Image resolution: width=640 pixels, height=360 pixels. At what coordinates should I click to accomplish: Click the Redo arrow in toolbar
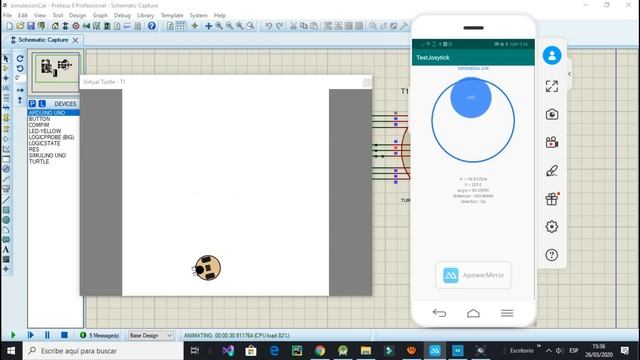pyautogui.click(x=280, y=26)
